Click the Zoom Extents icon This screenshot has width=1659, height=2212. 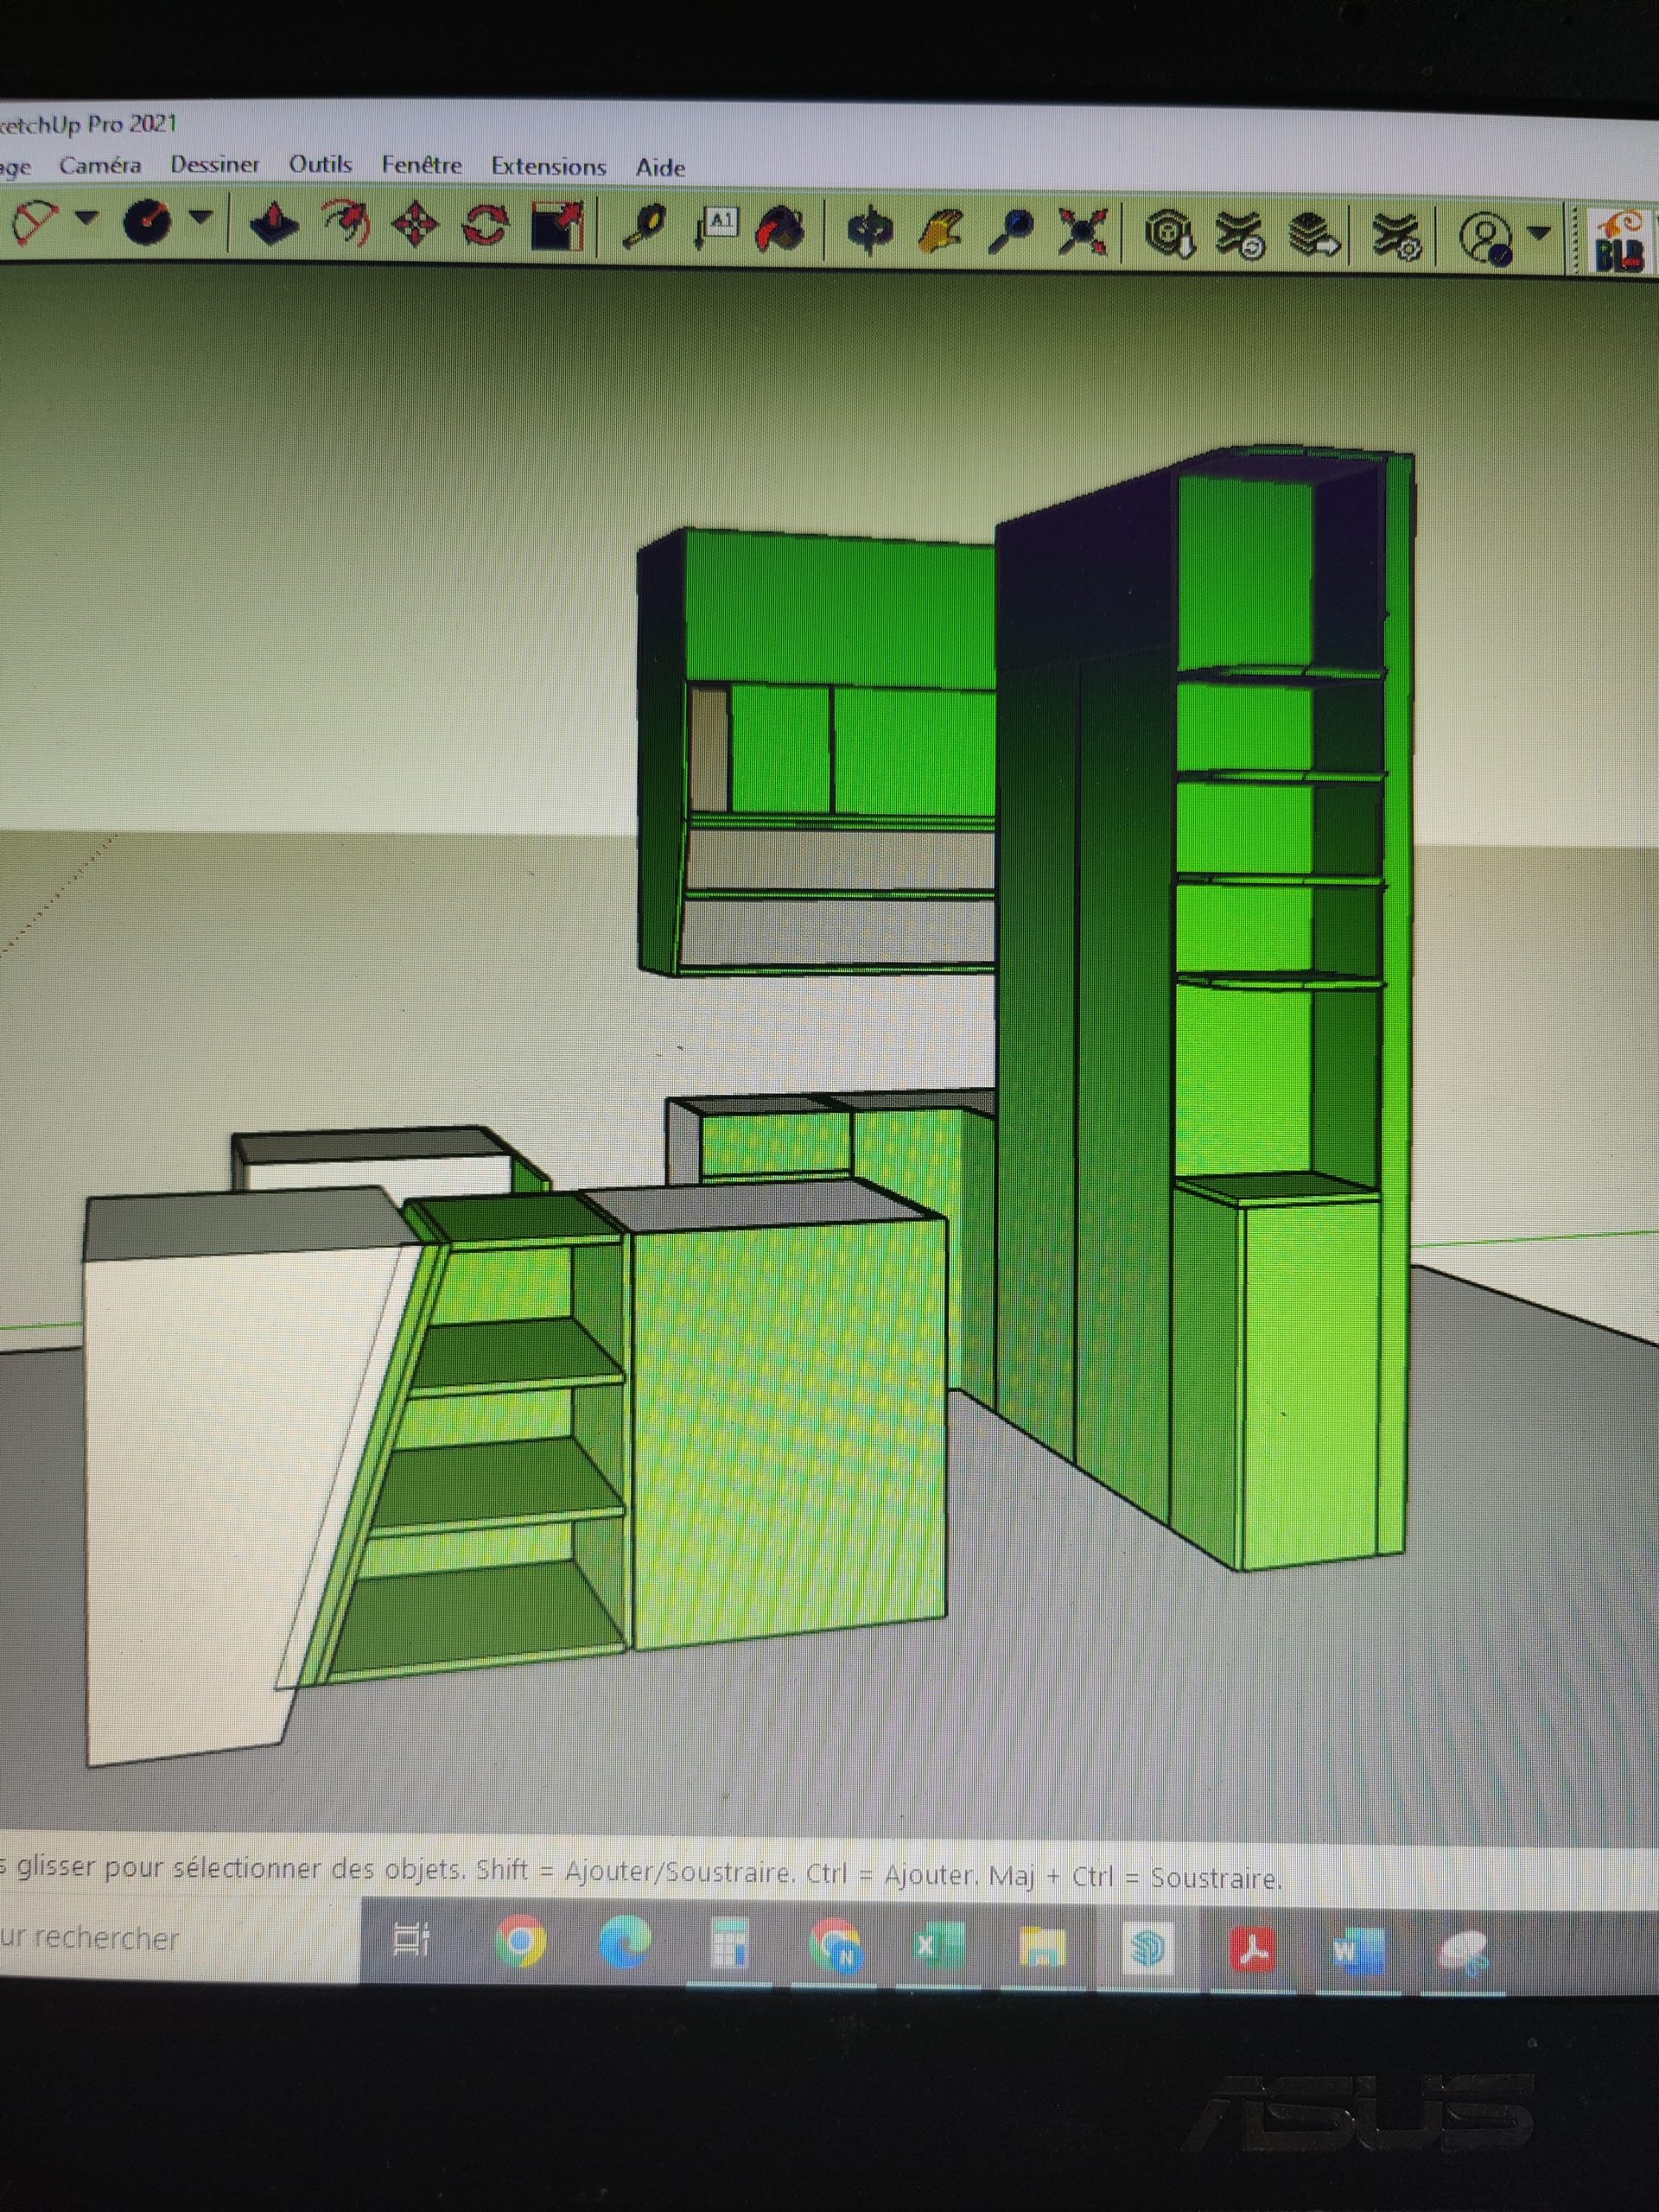coord(1083,233)
